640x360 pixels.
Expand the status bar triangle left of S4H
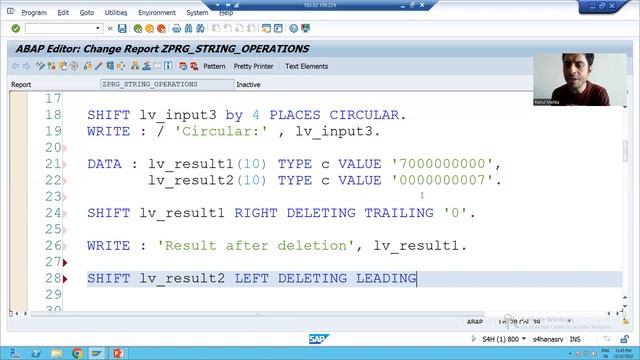[x=473, y=339]
